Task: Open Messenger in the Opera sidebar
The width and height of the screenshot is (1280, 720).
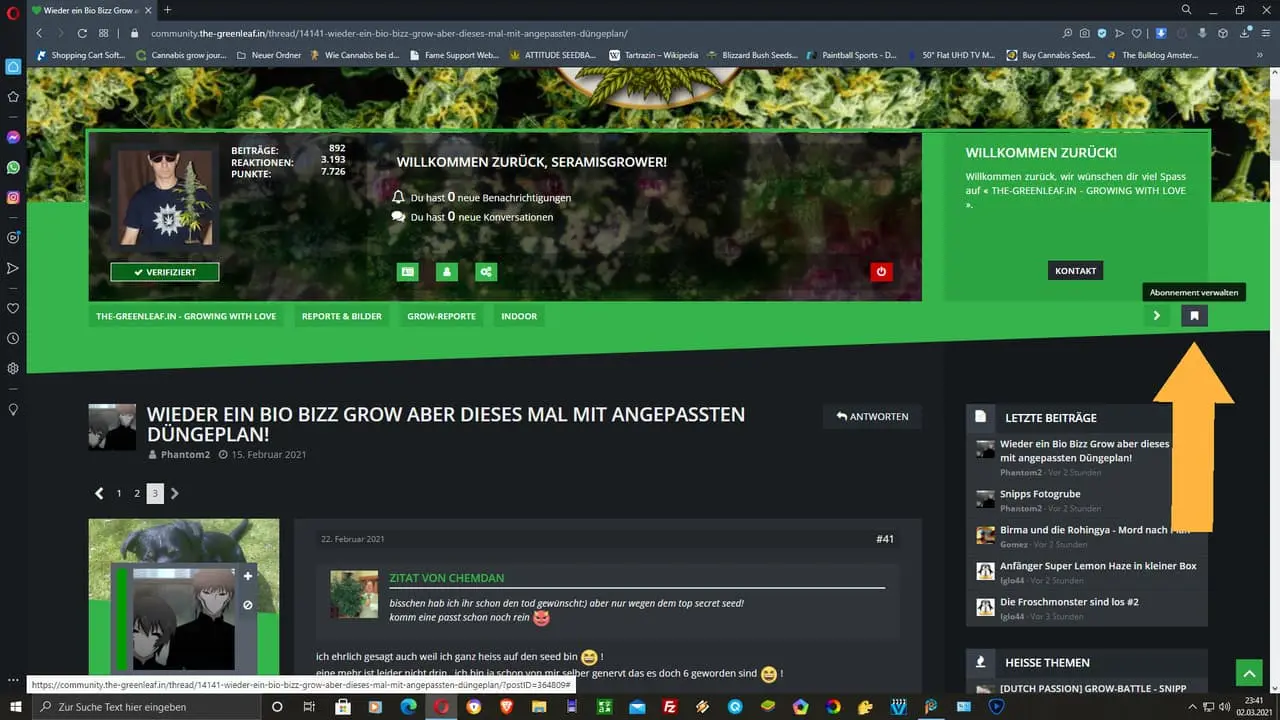Action: 13,137
